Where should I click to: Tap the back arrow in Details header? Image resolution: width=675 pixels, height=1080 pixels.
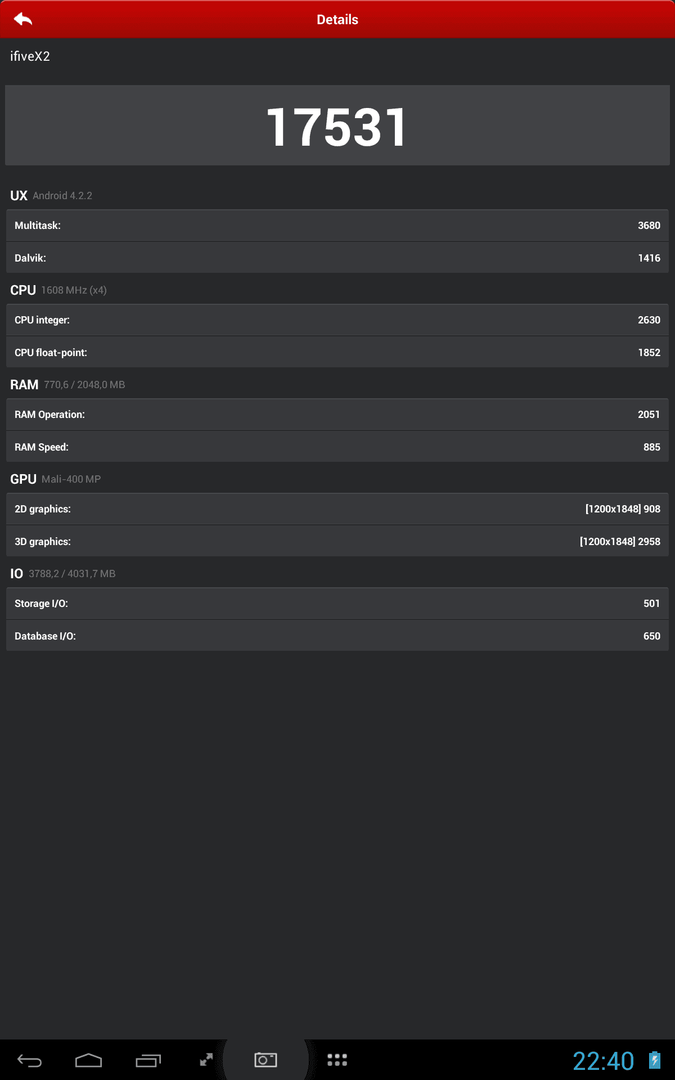coord(23,19)
